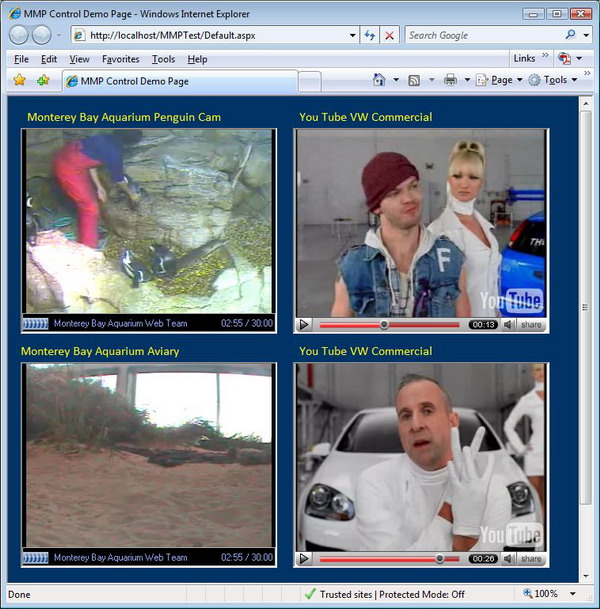Click the Back navigation button

[x=18, y=35]
